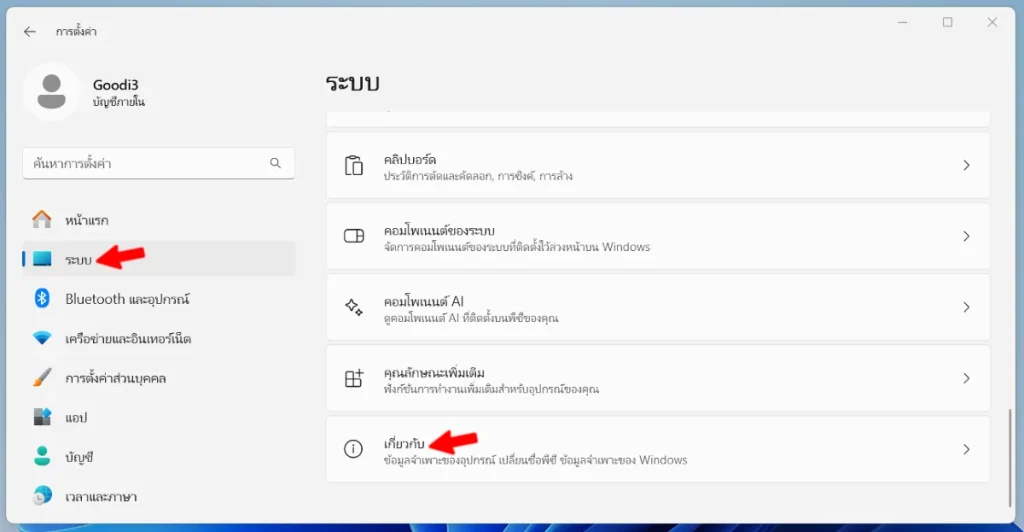Viewport: 1024px width, 532px height.
Task: Click the AI sparkle icon in คอมโพเนนต์ AI row
Action: point(353,308)
